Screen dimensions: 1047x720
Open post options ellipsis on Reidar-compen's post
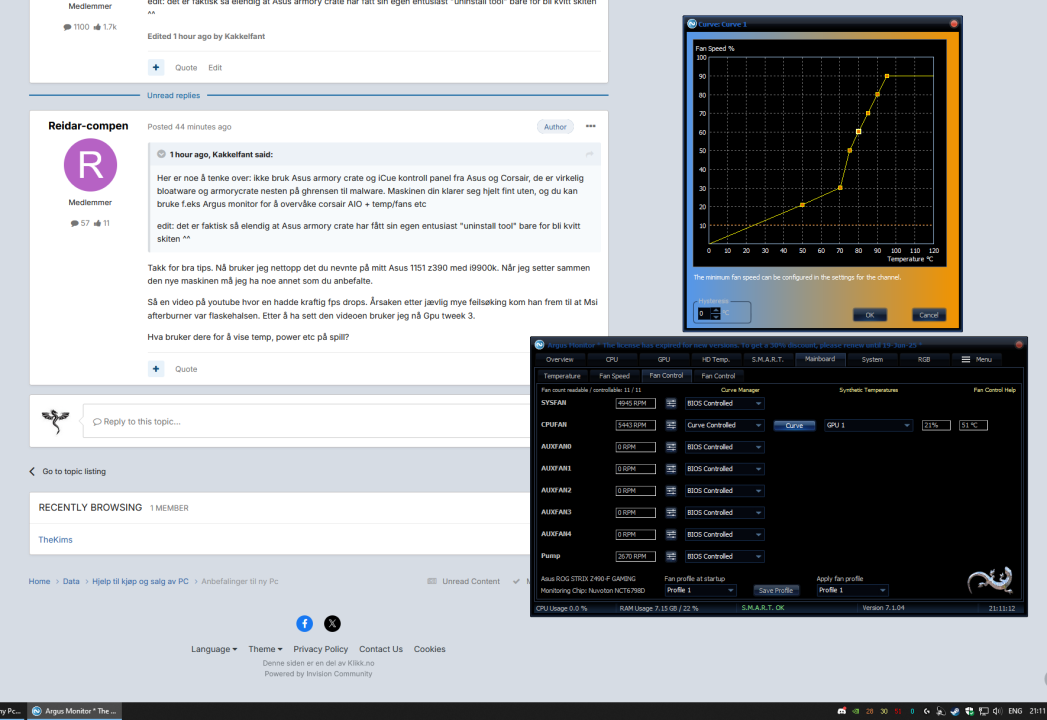point(590,126)
